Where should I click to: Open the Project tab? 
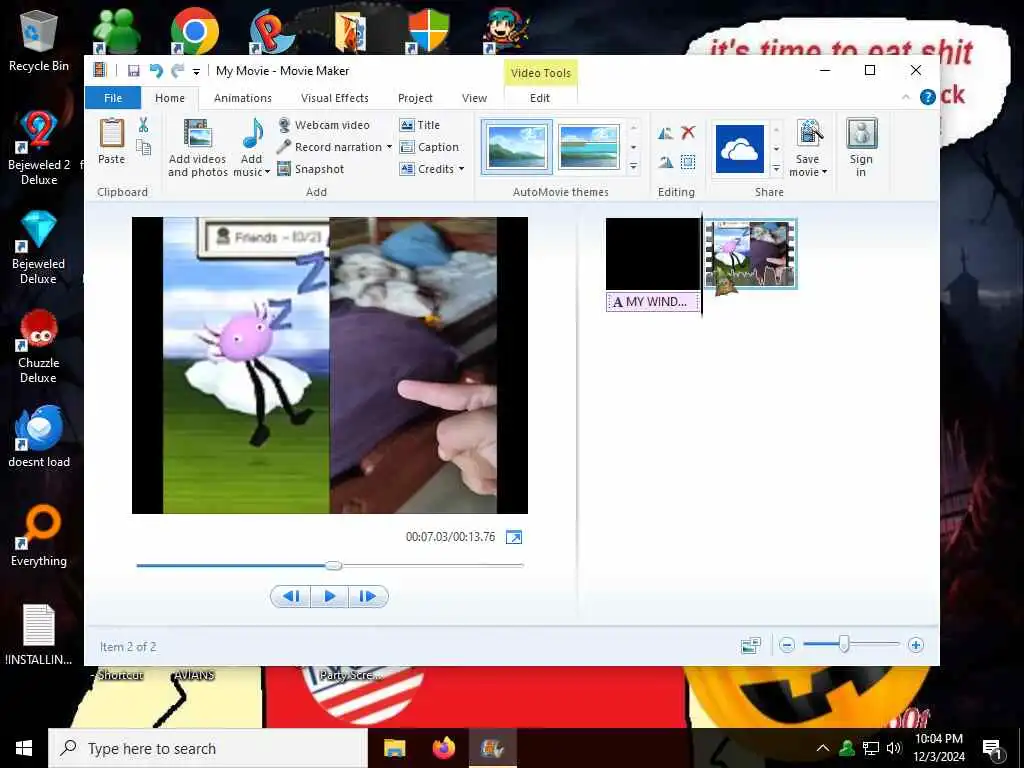click(x=415, y=98)
